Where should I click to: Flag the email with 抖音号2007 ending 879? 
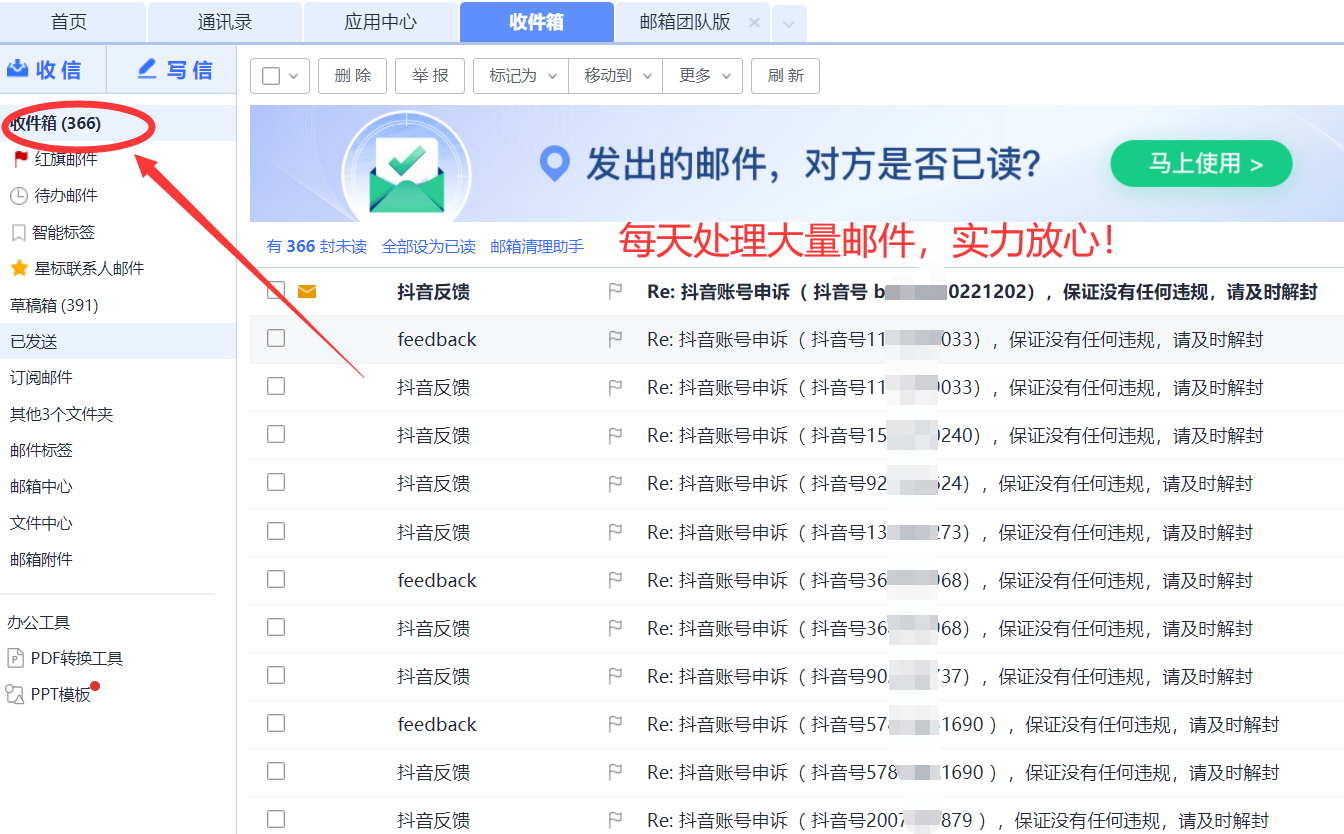point(615,820)
